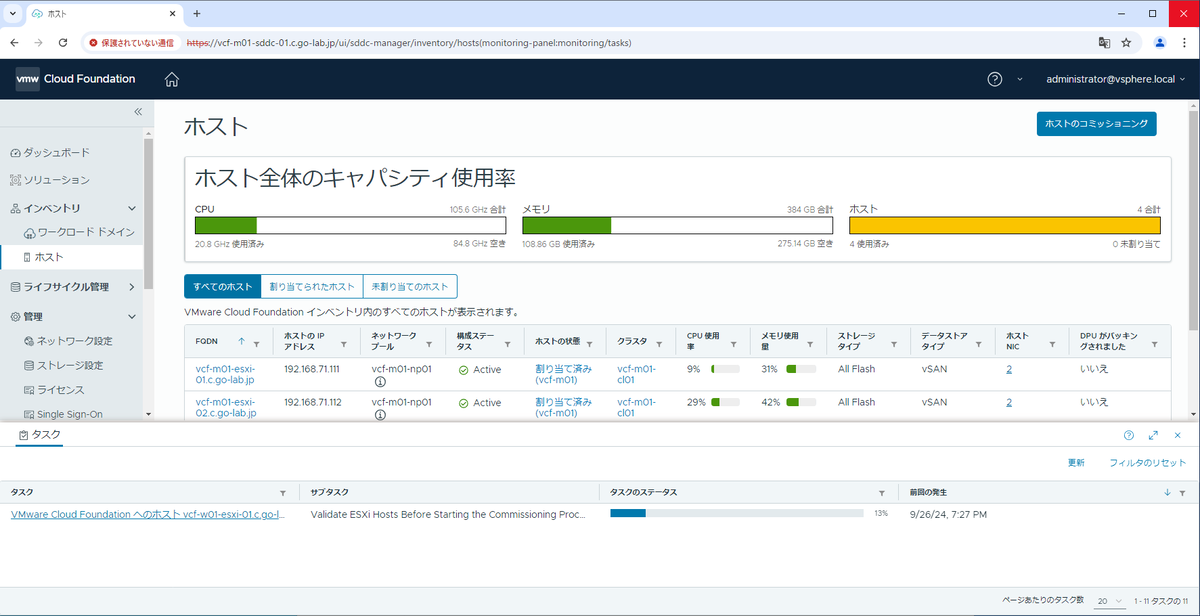Expand the タスク panel to full size
This screenshot has height=616, width=1200.
[x=1153, y=435]
